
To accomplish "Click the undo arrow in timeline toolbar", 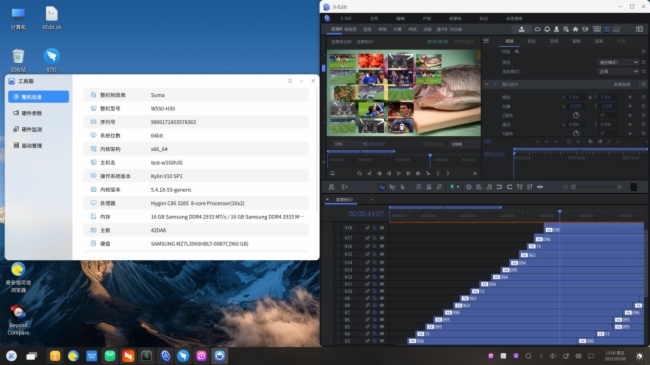I will [500, 187].
